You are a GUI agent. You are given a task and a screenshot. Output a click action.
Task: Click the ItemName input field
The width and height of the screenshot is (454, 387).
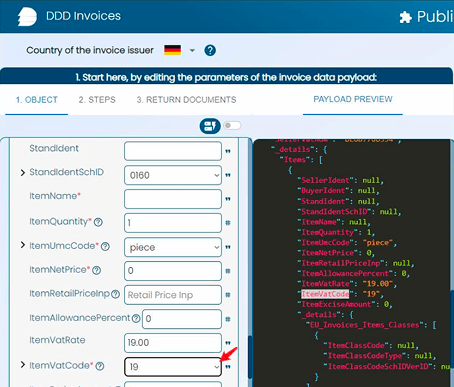[173, 199]
